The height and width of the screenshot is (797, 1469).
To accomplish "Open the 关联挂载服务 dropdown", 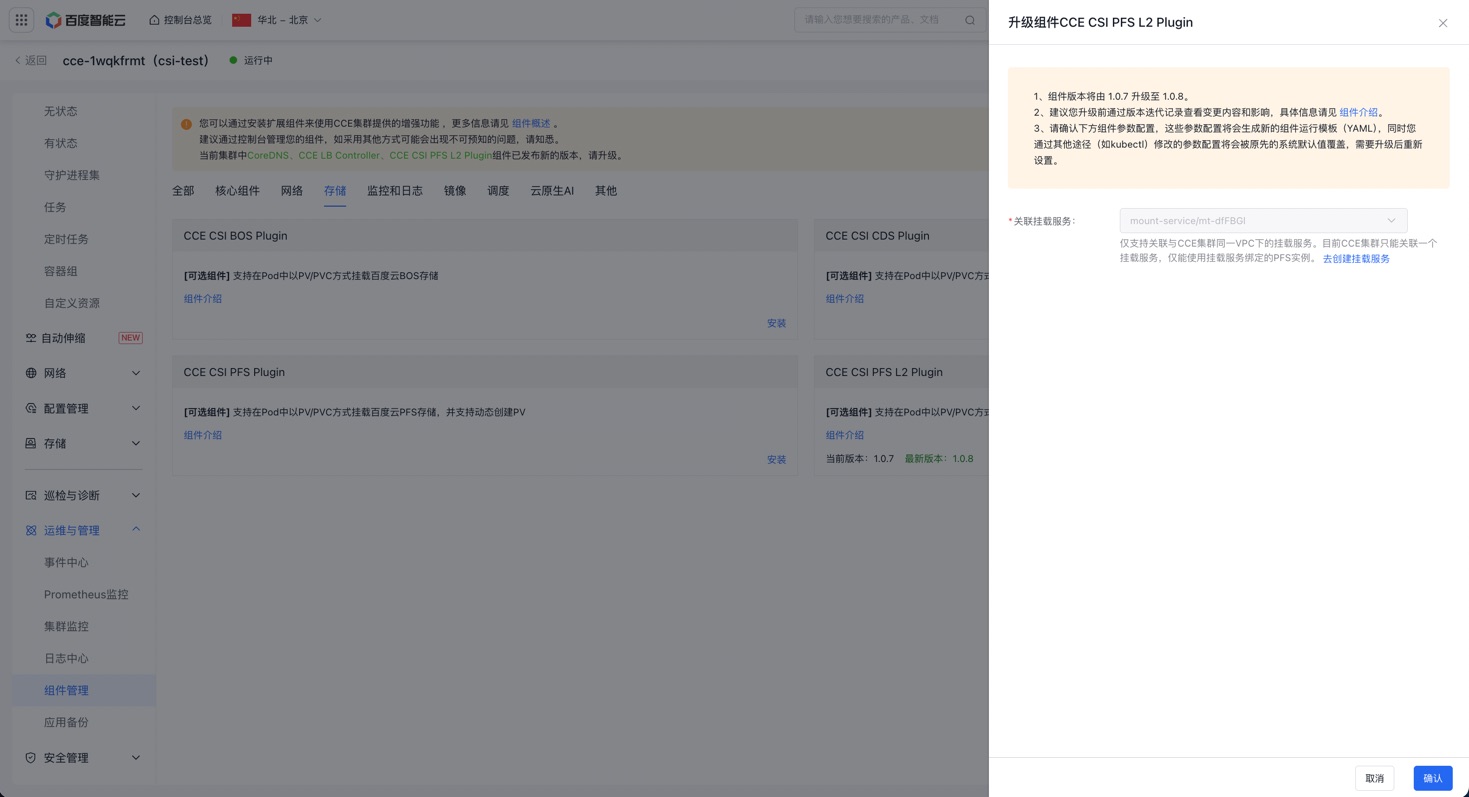I will (x=1263, y=221).
